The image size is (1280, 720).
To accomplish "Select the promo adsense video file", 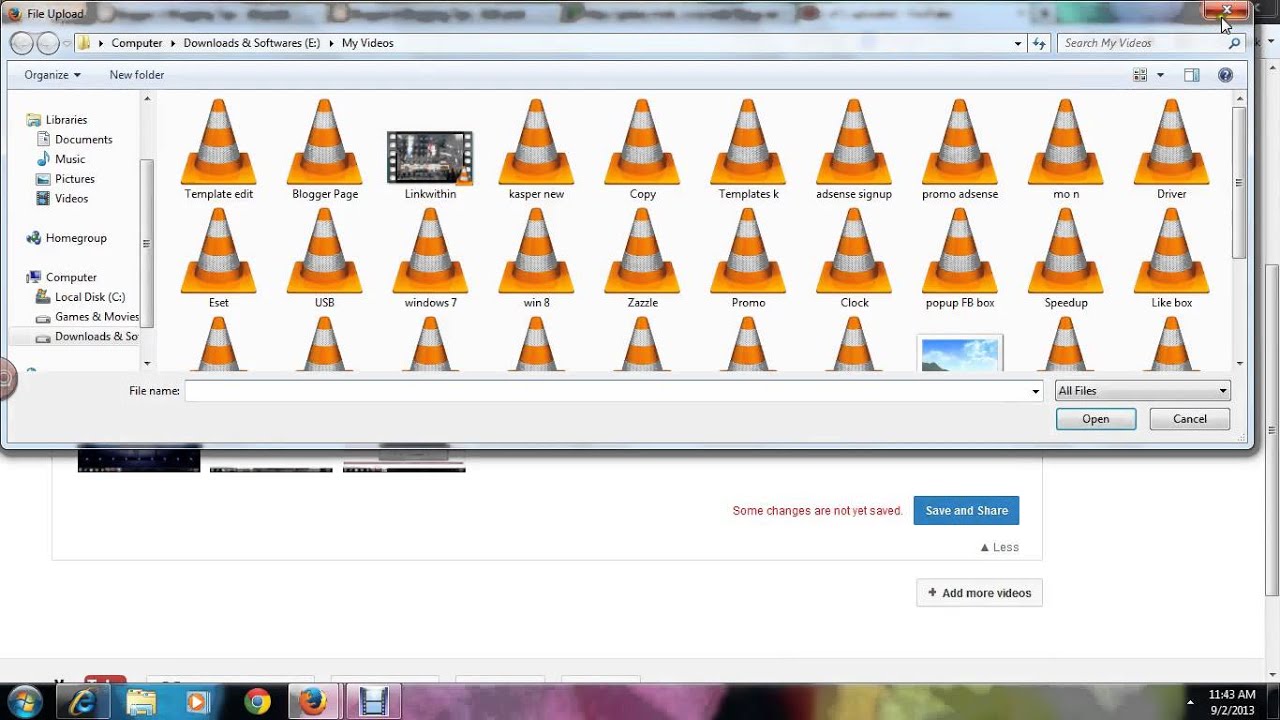I will pos(960,150).
